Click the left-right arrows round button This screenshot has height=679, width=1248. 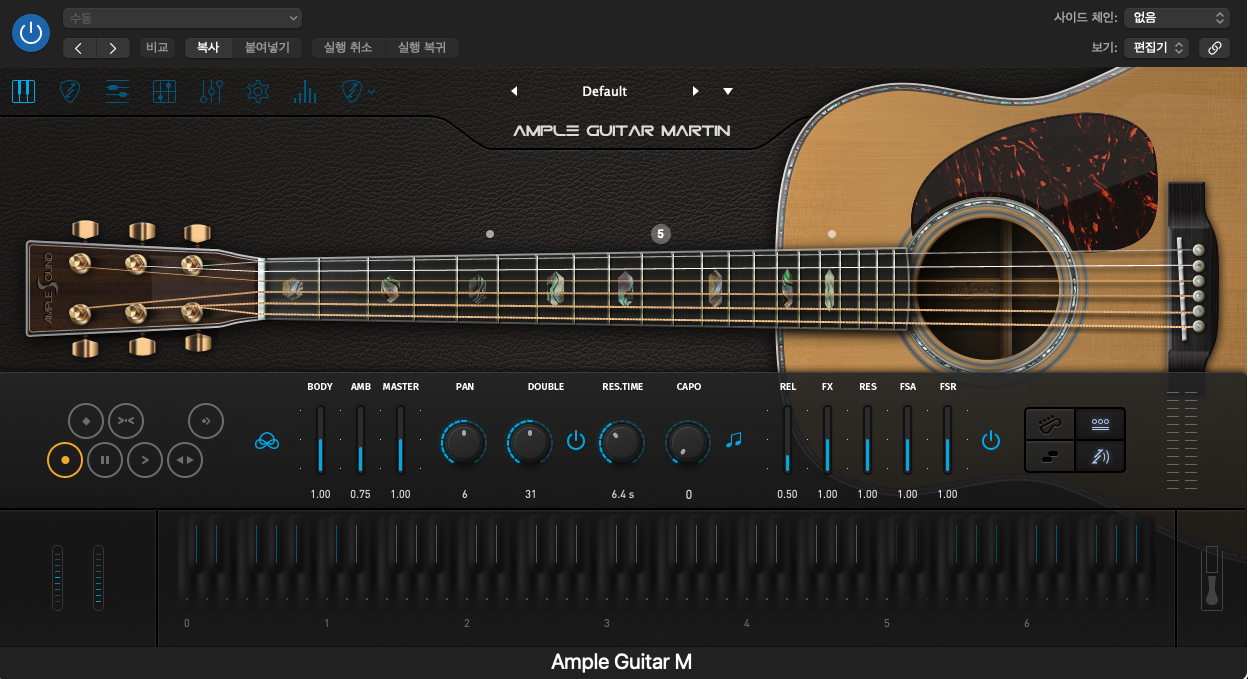[185, 460]
